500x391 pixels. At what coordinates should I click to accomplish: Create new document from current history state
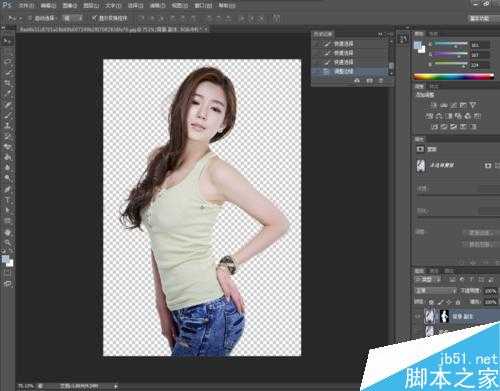coord(357,81)
